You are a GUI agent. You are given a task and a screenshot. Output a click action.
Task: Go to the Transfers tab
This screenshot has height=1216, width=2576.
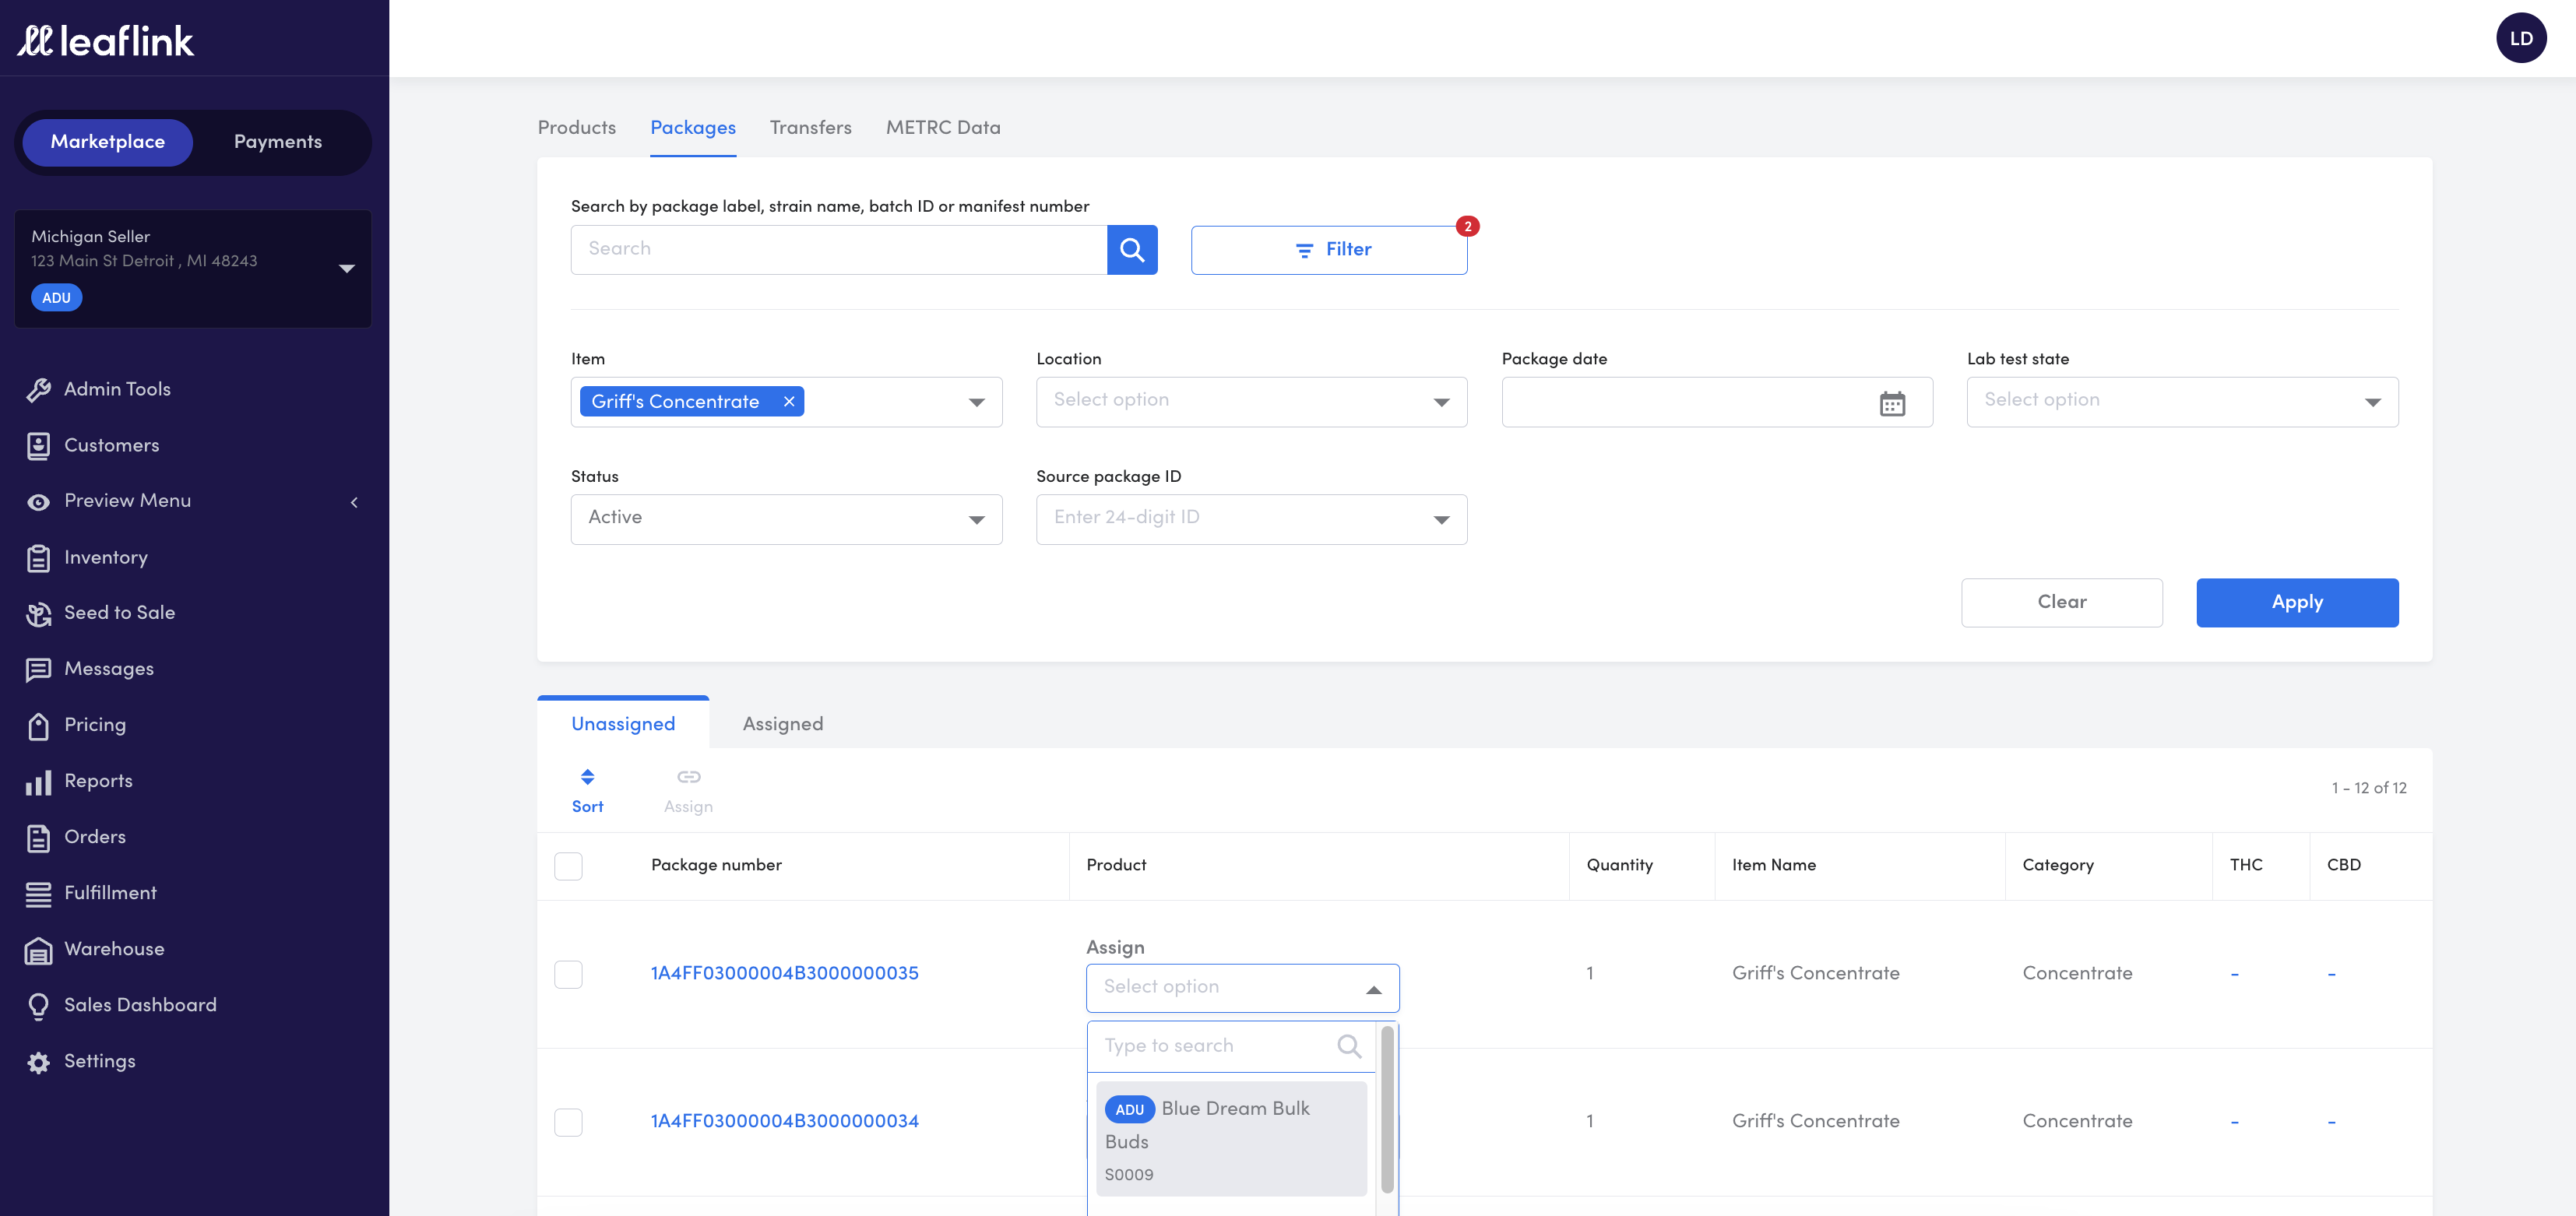tap(810, 127)
